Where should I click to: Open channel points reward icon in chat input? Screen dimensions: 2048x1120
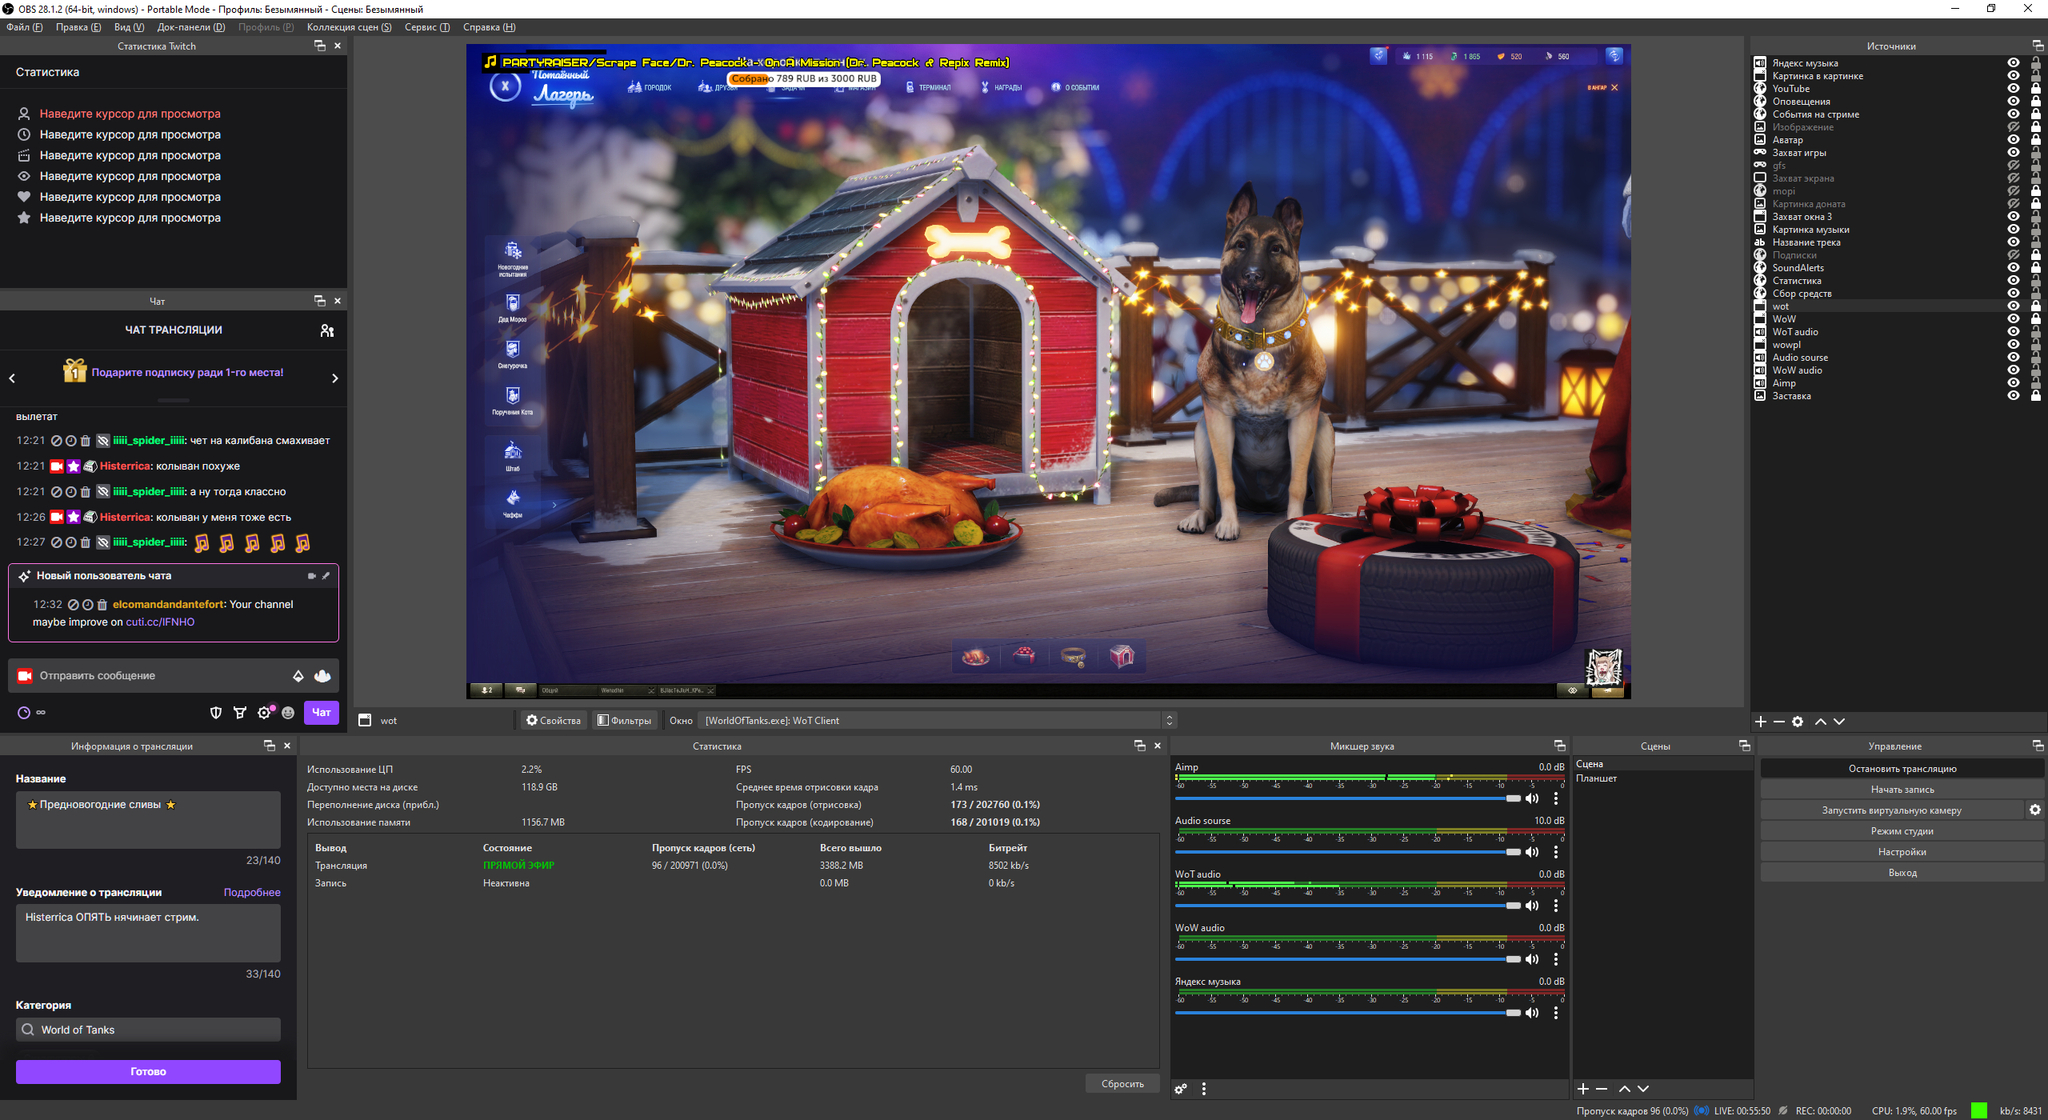click(x=322, y=676)
